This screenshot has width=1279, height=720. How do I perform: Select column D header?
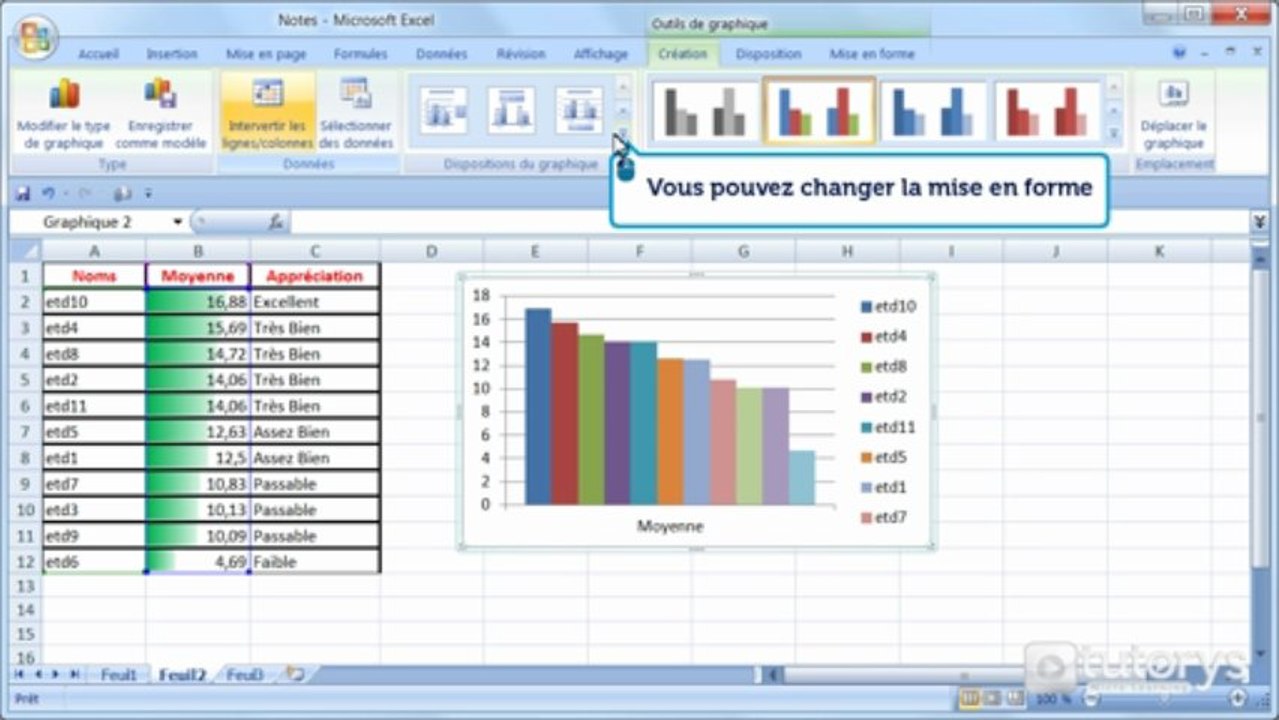[x=431, y=251]
